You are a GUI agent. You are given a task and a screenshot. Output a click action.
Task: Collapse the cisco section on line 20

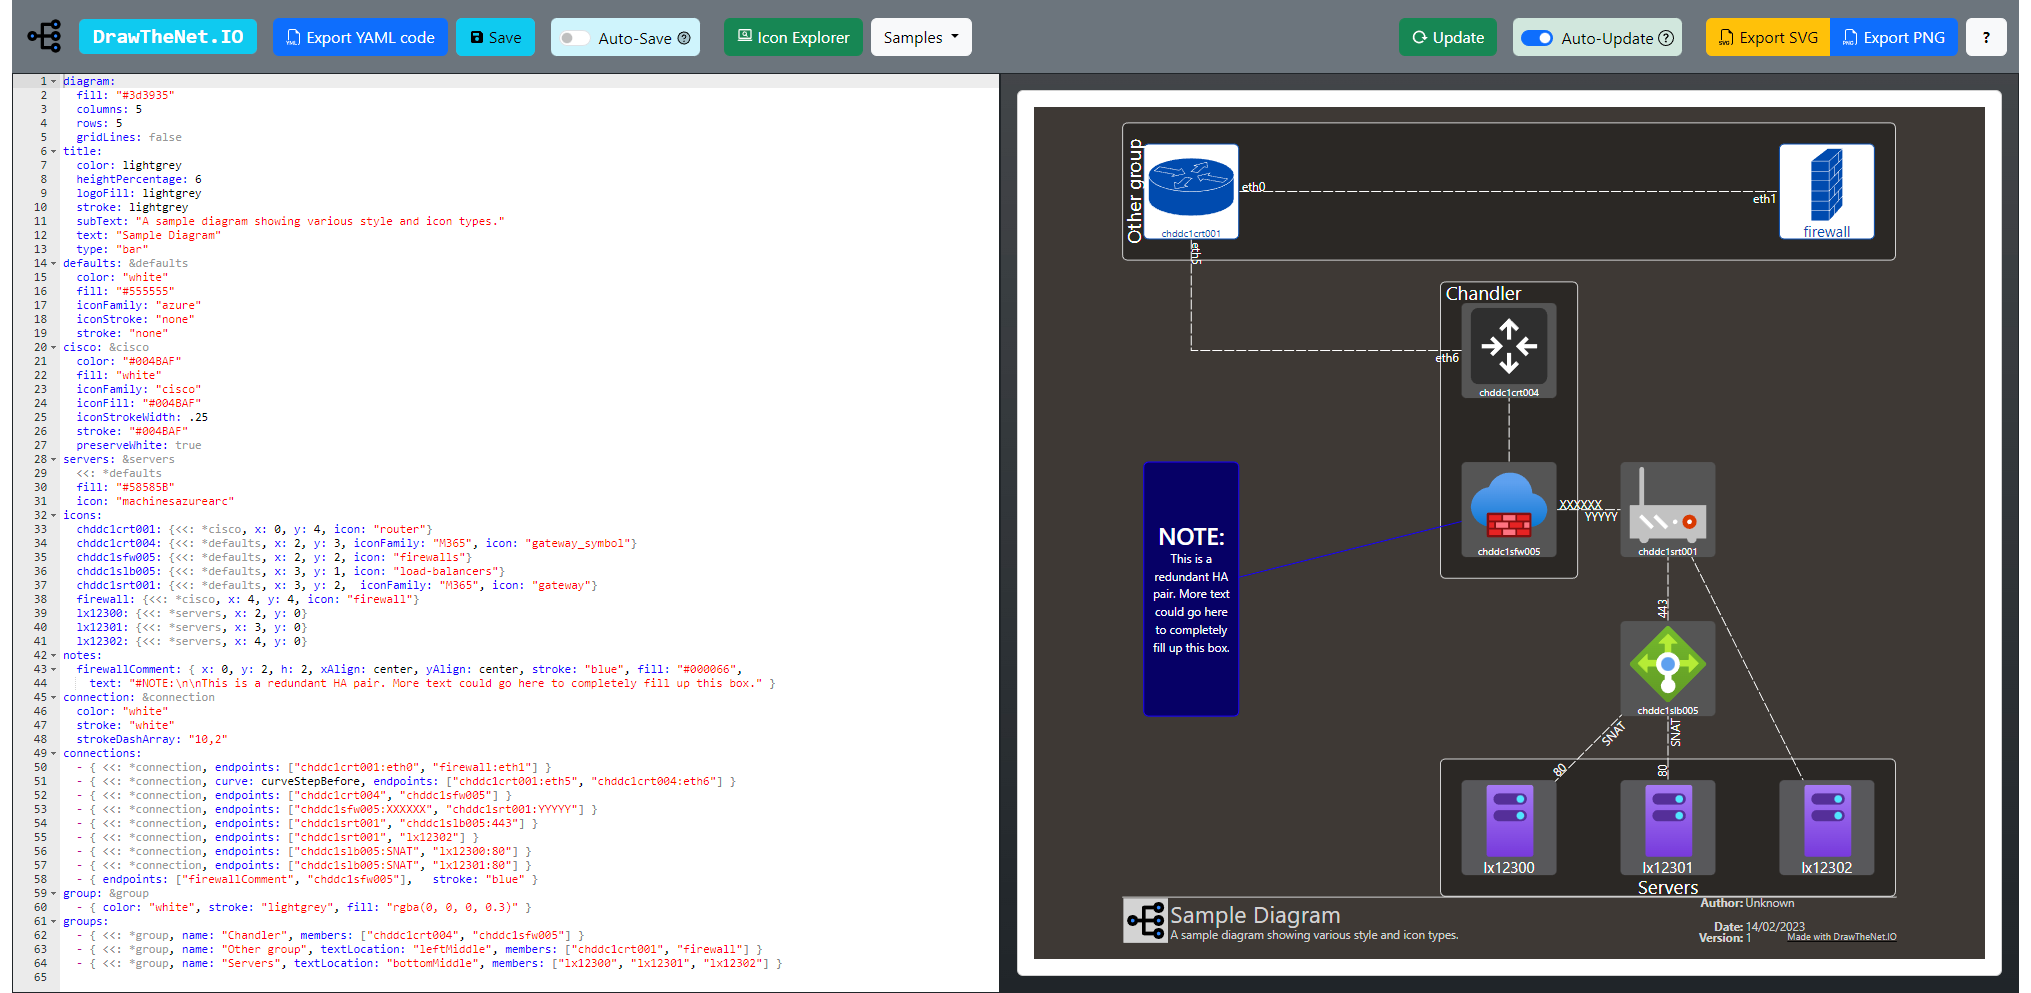[53, 347]
